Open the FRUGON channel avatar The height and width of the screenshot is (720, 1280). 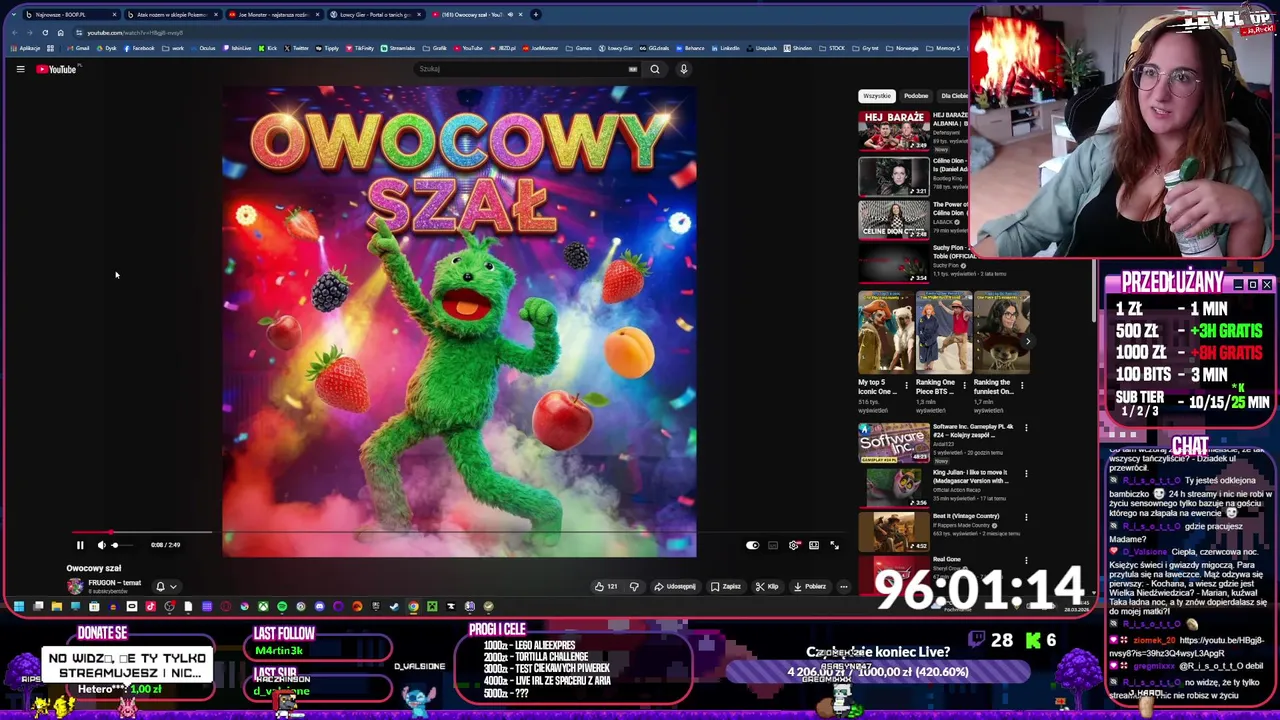[75, 586]
